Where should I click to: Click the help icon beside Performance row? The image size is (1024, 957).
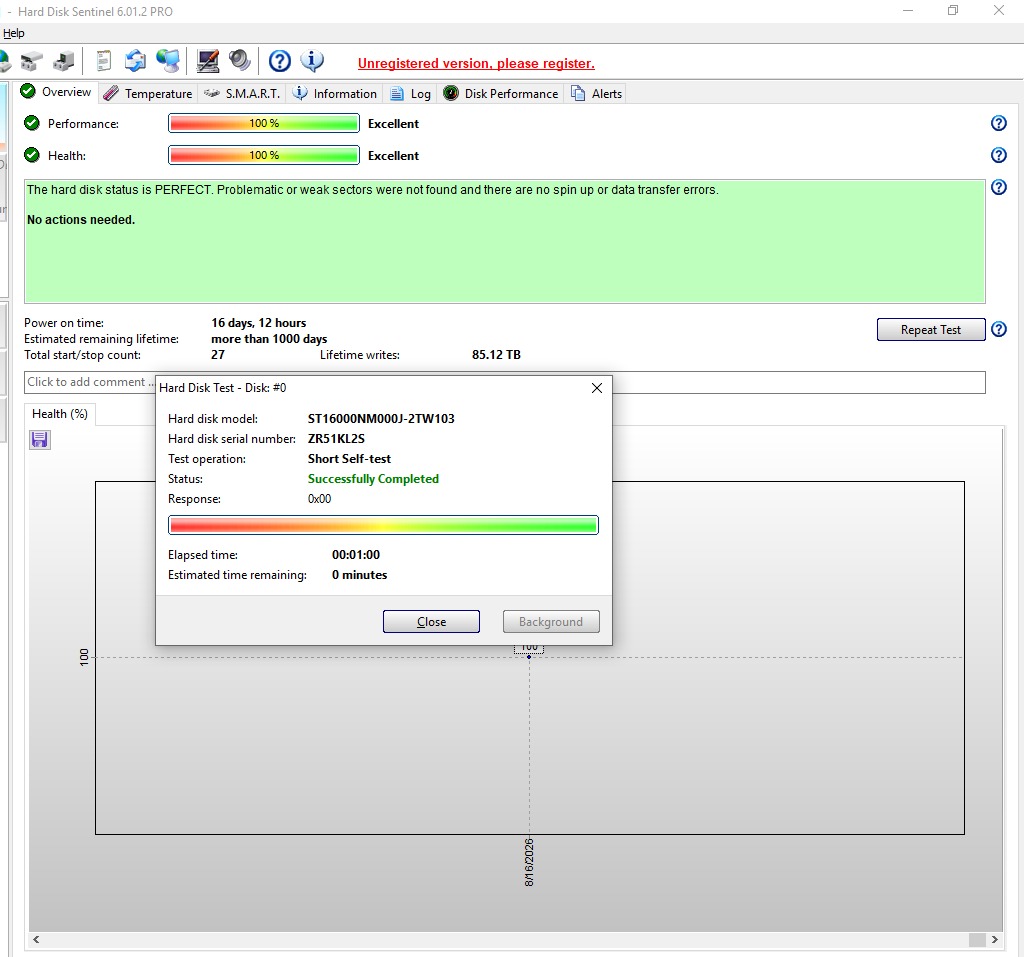(x=999, y=123)
